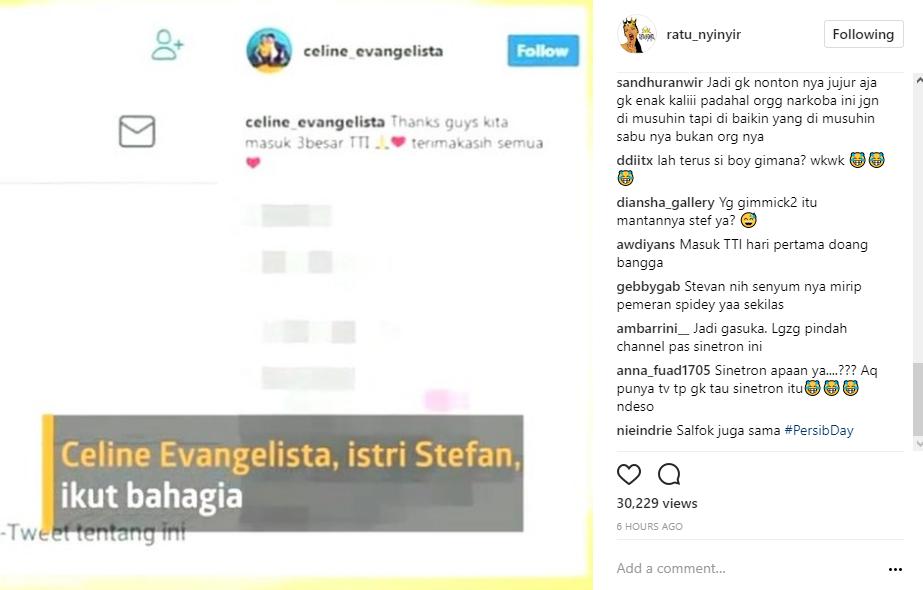923x590 pixels.
Task: Click the 30,229 views count
Action: [x=656, y=503]
